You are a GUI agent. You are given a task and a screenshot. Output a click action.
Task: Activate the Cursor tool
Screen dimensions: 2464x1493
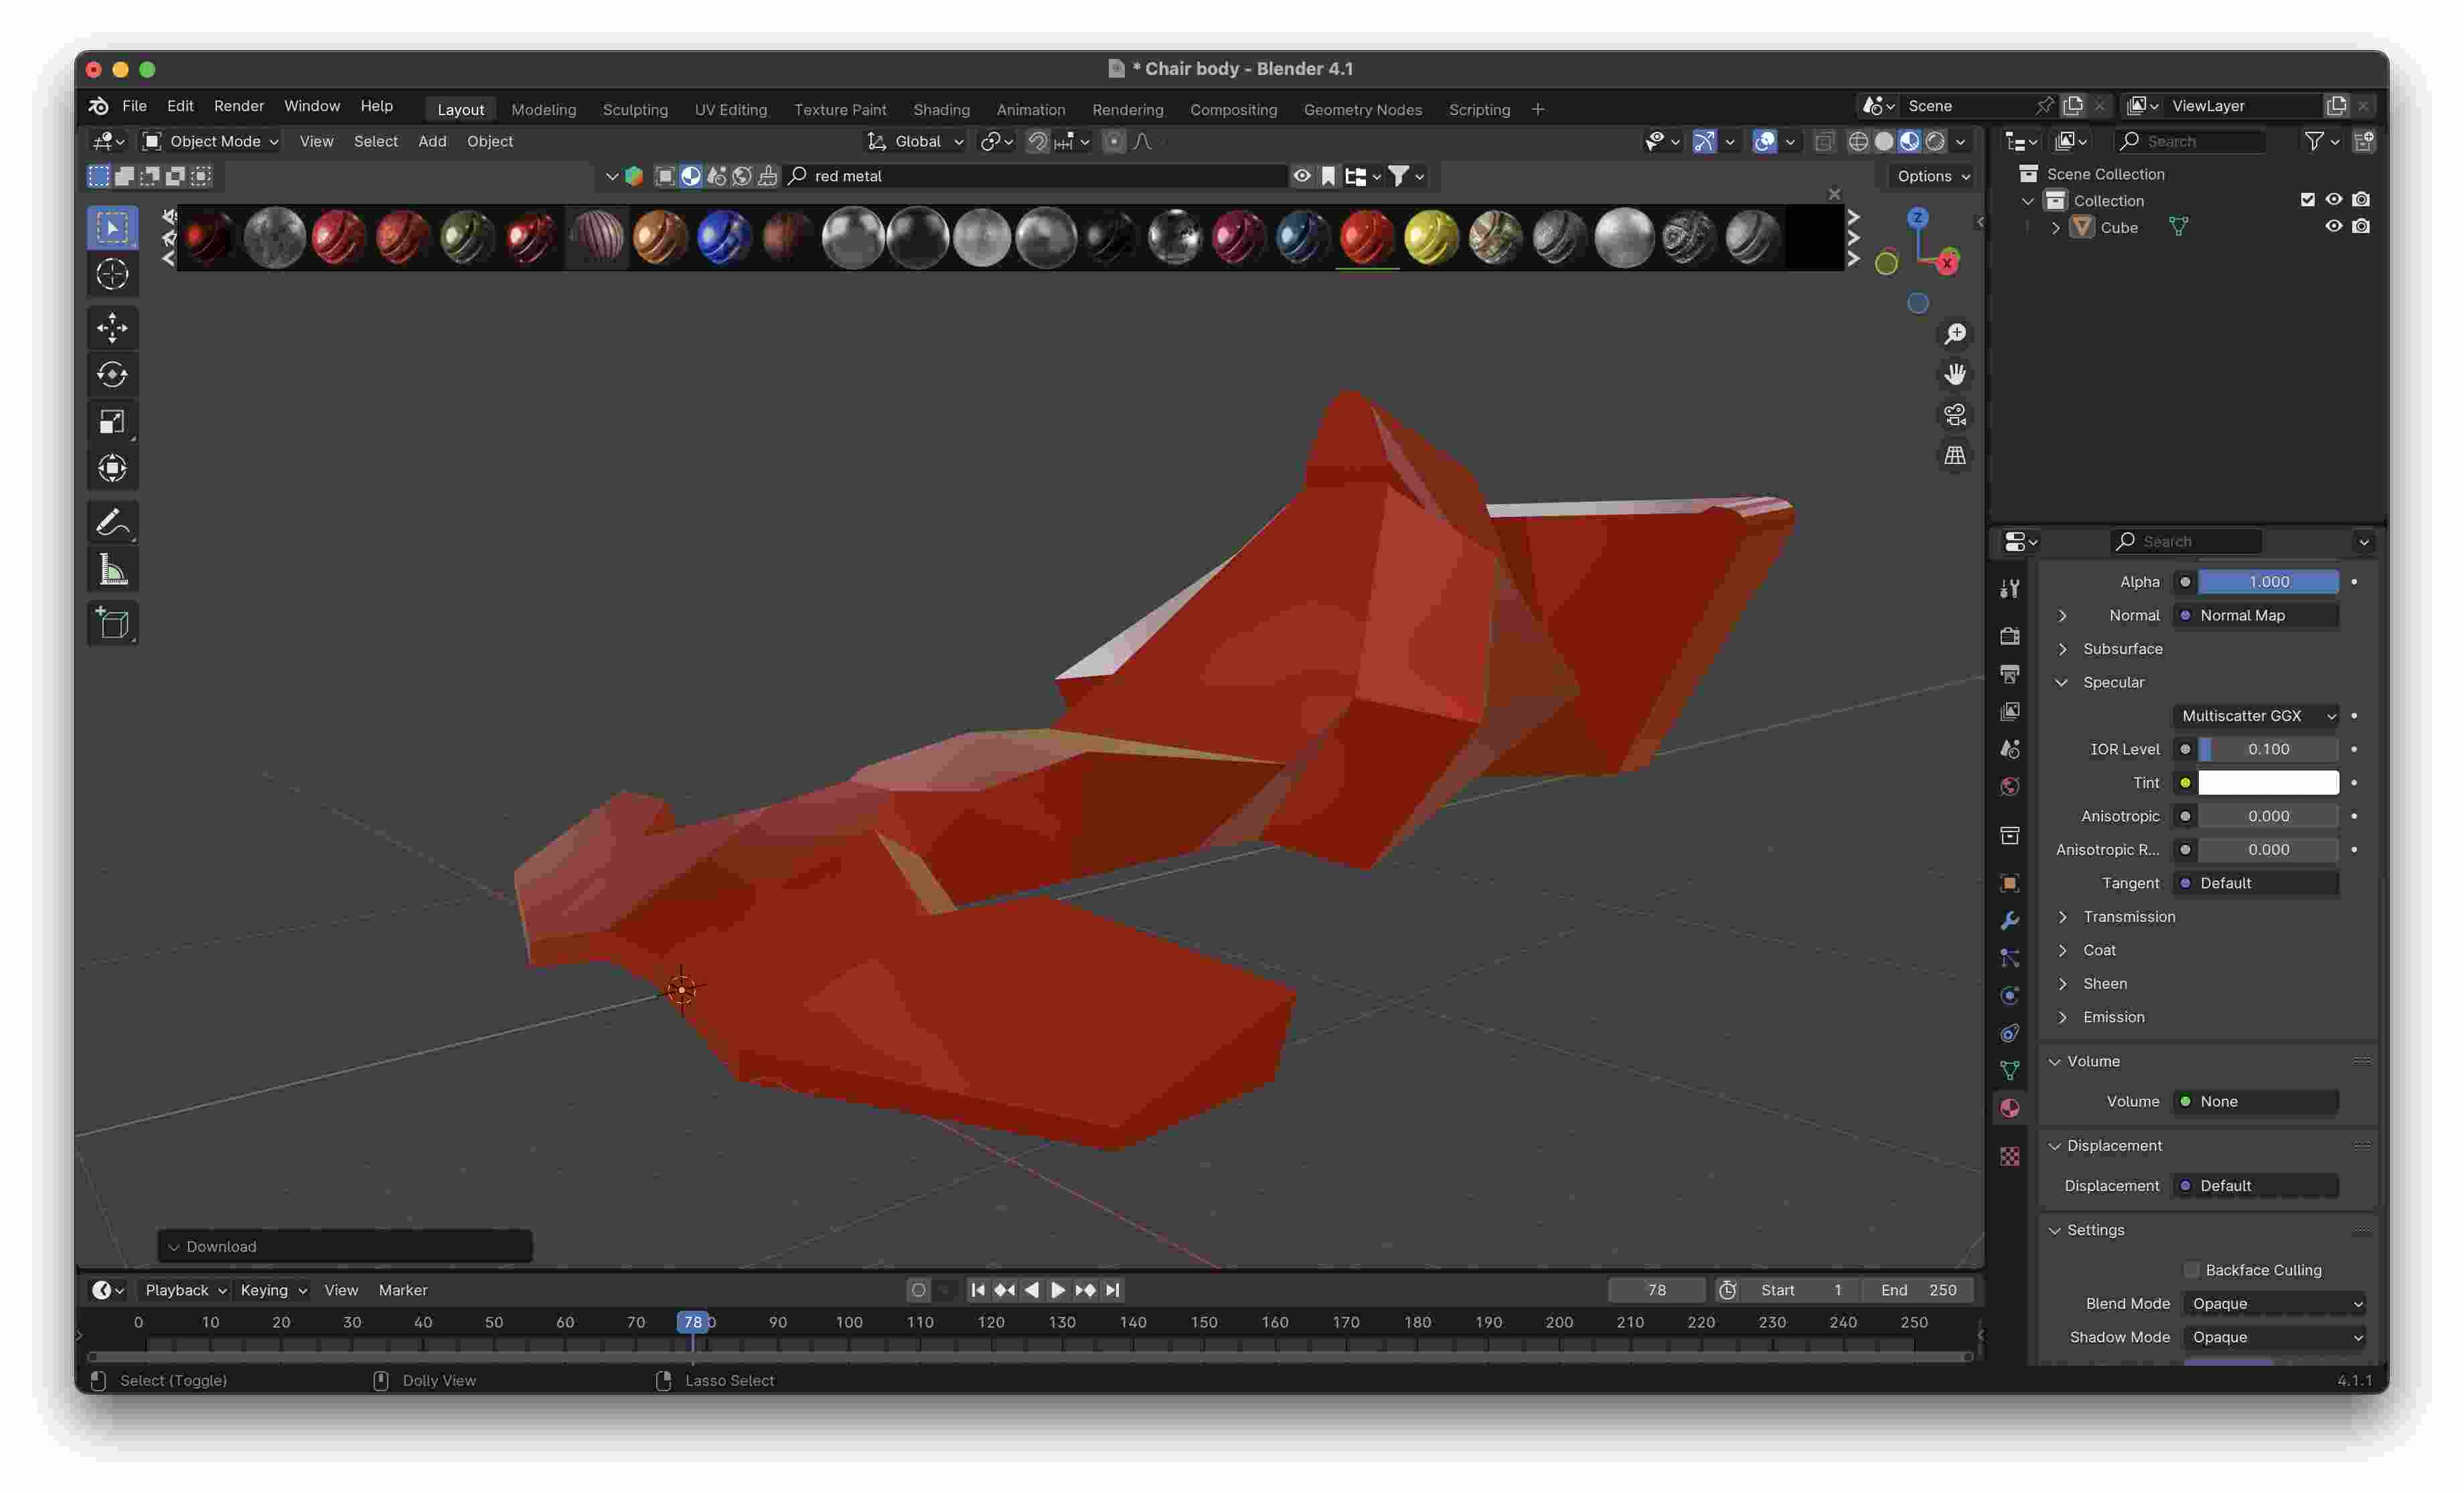pos(112,274)
